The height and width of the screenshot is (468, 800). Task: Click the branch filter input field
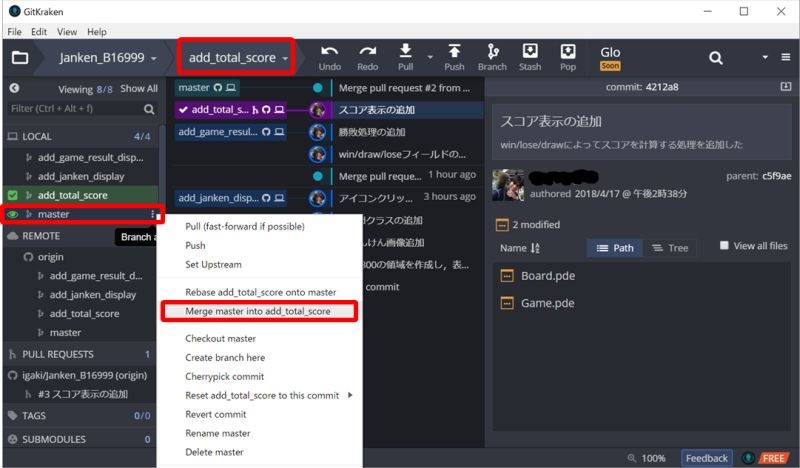(73, 108)
